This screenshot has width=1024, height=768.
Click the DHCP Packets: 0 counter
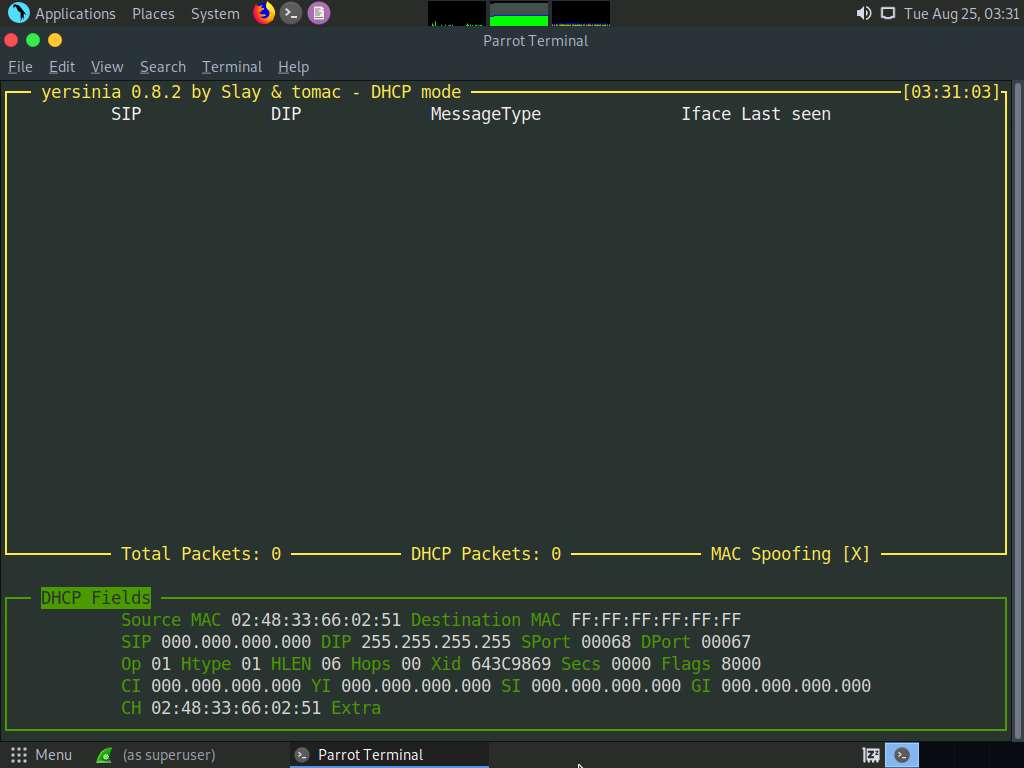[486, 554]
